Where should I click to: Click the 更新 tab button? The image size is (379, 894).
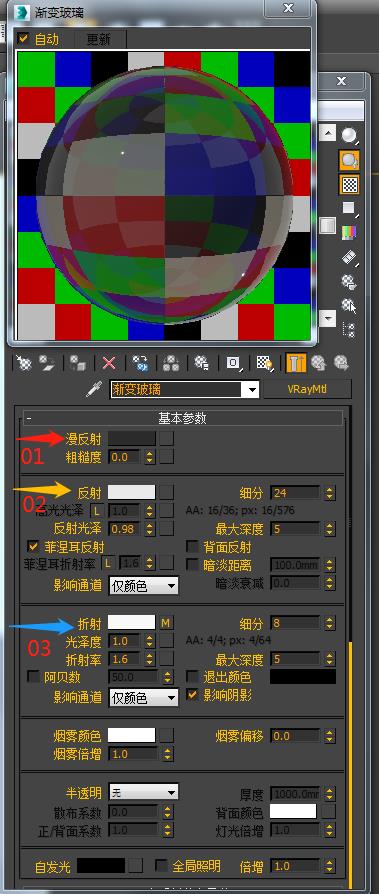pos(97,39)
